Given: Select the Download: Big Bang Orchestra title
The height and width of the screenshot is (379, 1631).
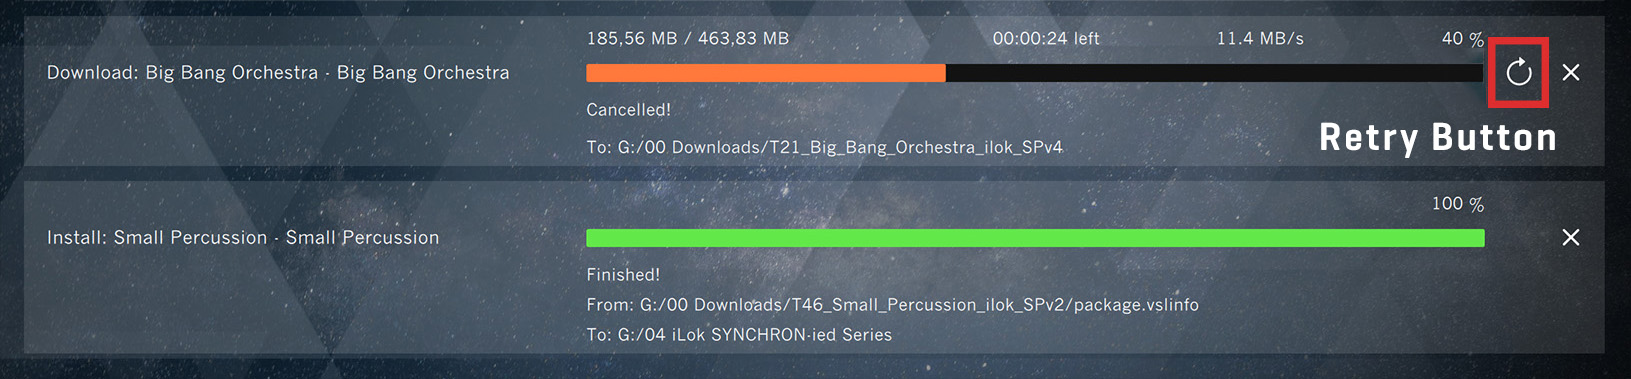Looking at the screenshot, I should click(x=278, y=73).
